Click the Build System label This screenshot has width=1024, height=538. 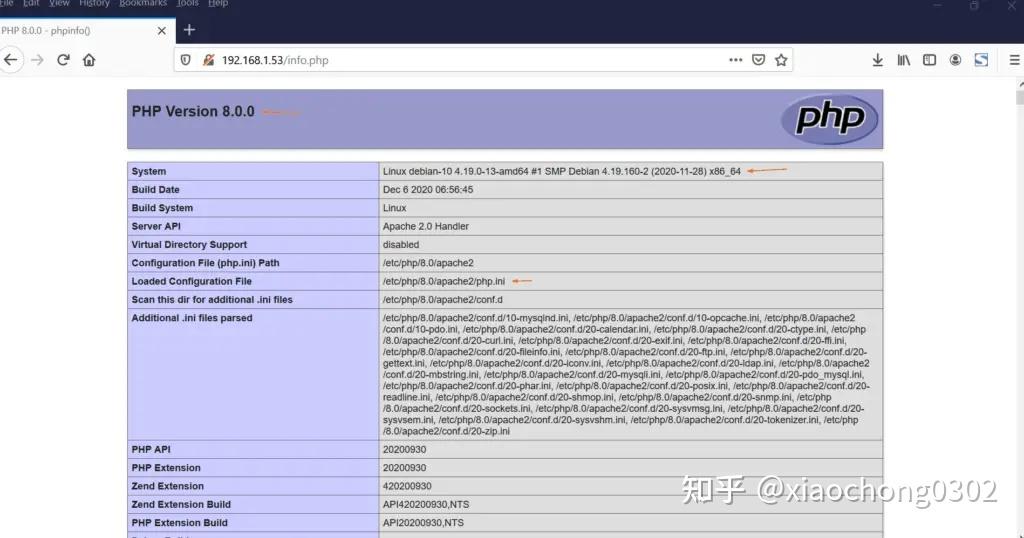162,208
